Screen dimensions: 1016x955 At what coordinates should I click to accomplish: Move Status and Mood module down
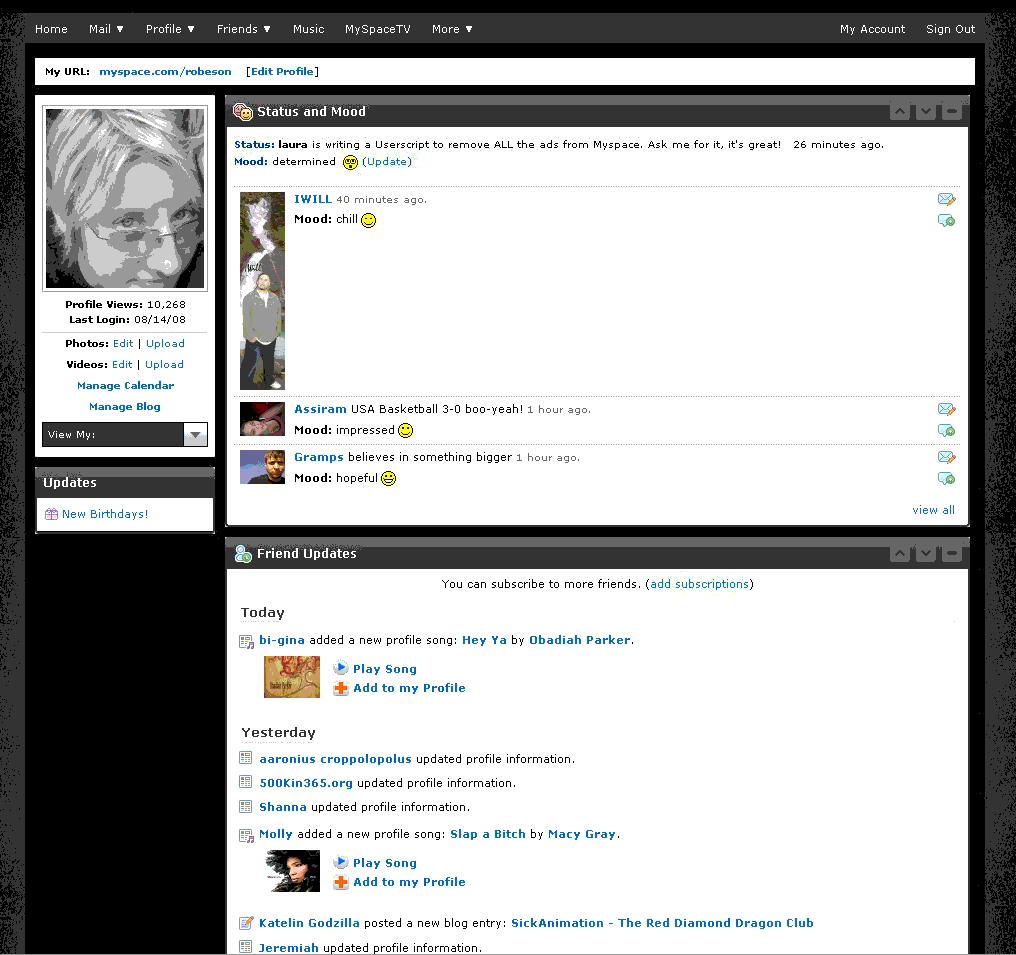coord(925,111)
